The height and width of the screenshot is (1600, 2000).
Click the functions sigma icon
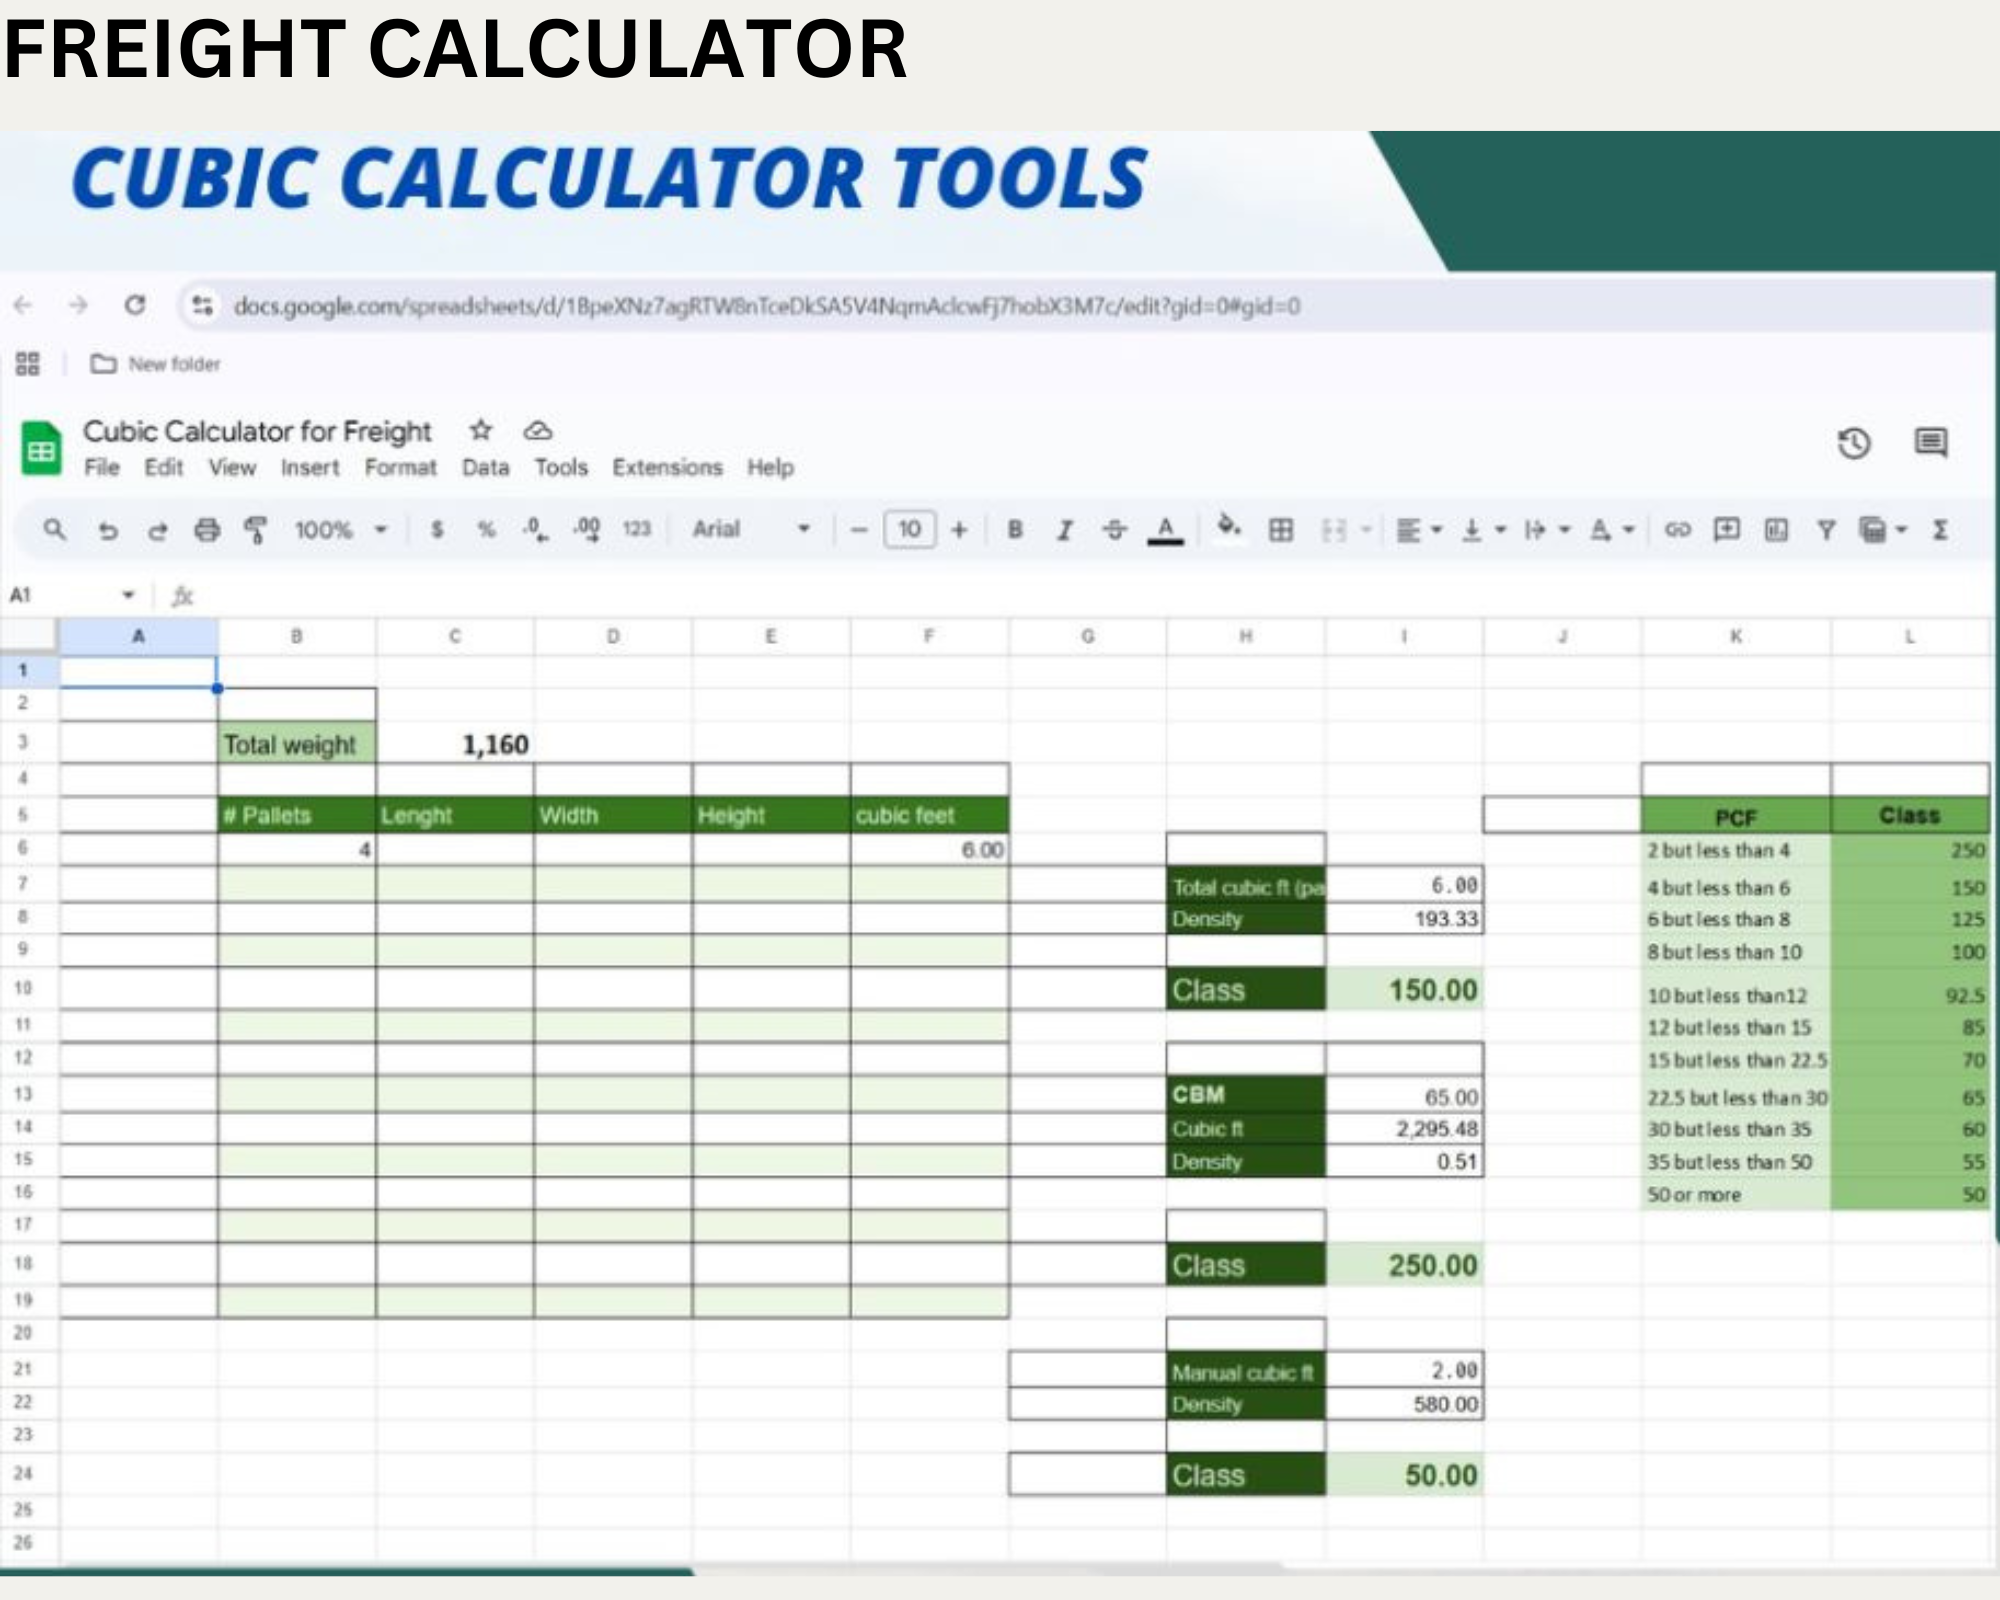tap(1940, 530)
